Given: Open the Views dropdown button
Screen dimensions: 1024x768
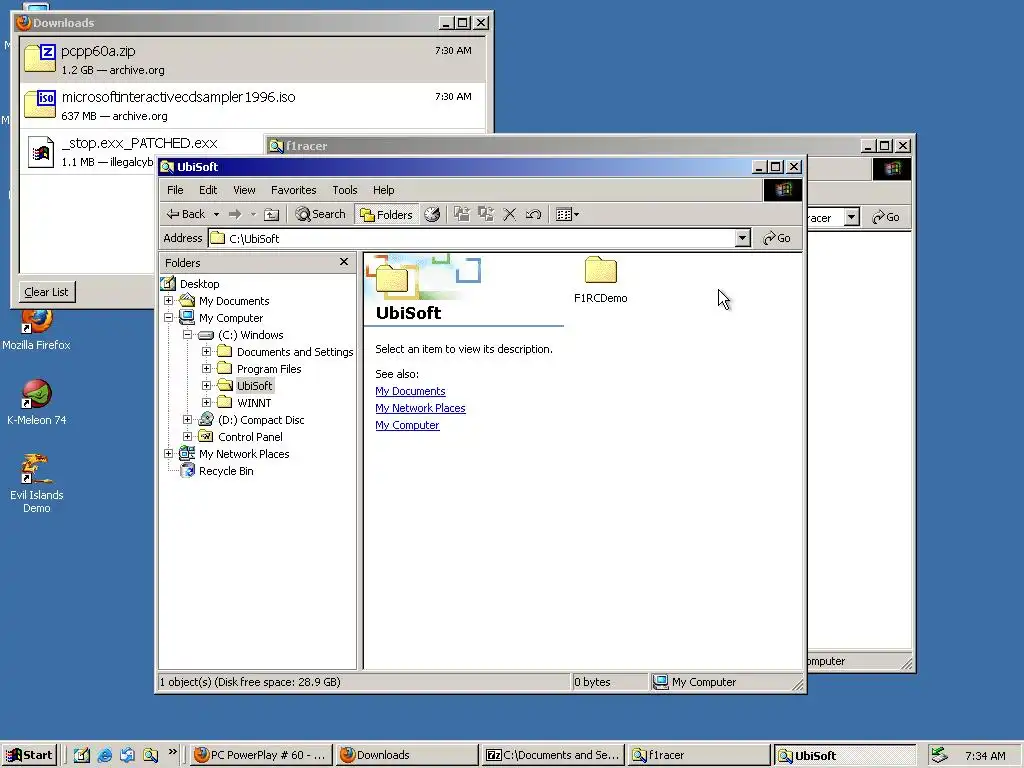Looking at the screenshot, I should (x=567, y=214).
